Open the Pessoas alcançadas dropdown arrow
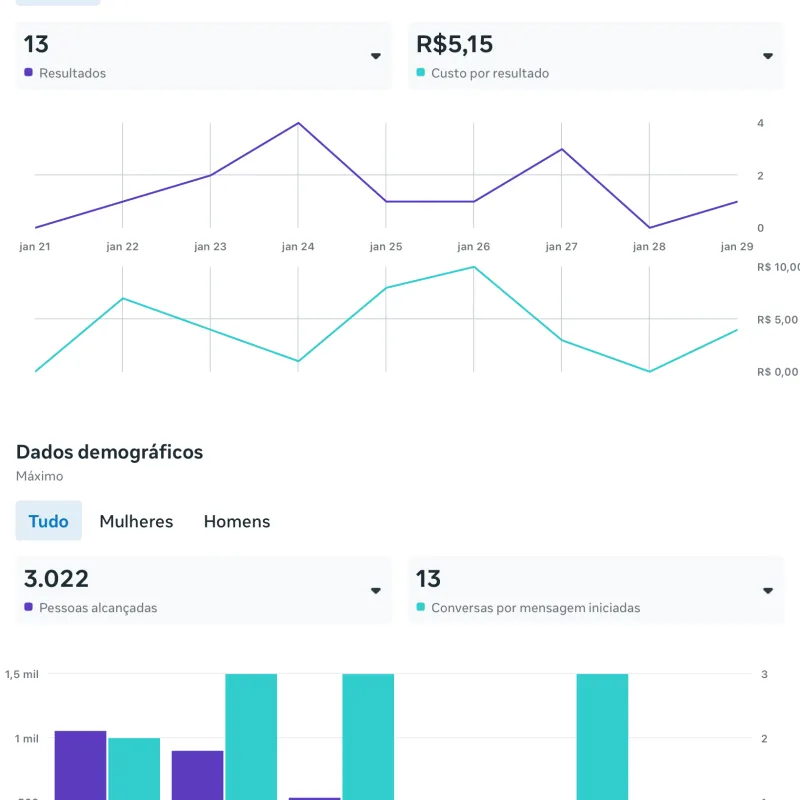 pyautogui.click(x=376, y=591)
